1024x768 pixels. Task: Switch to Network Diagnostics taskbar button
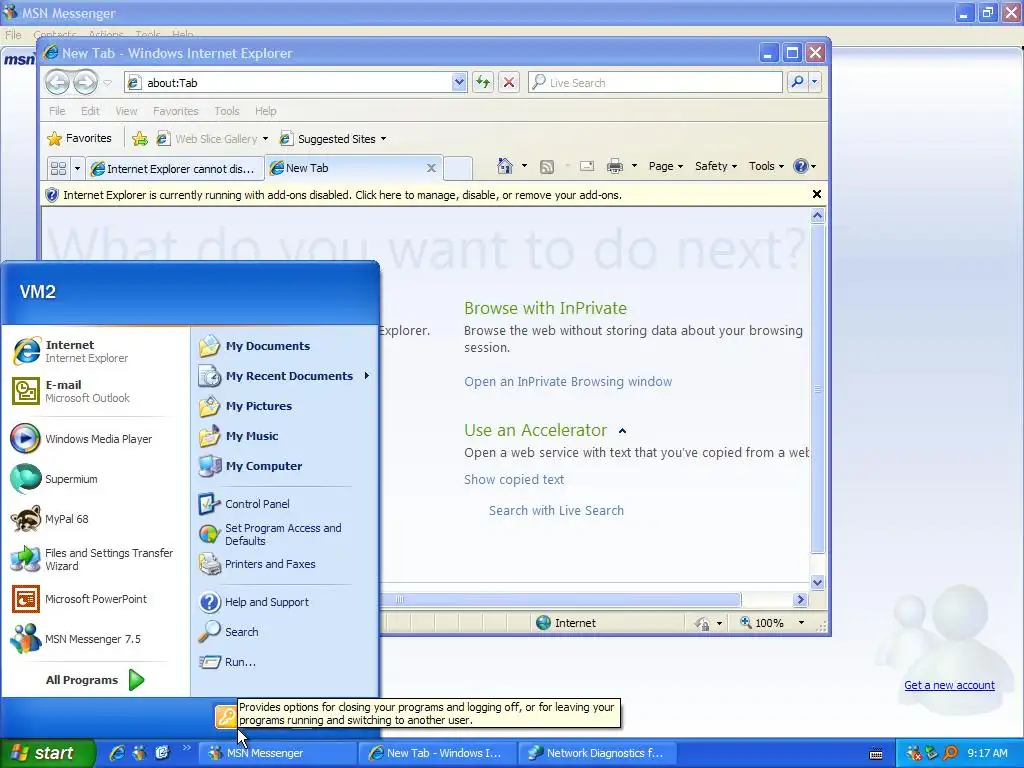tap(598, 753)
